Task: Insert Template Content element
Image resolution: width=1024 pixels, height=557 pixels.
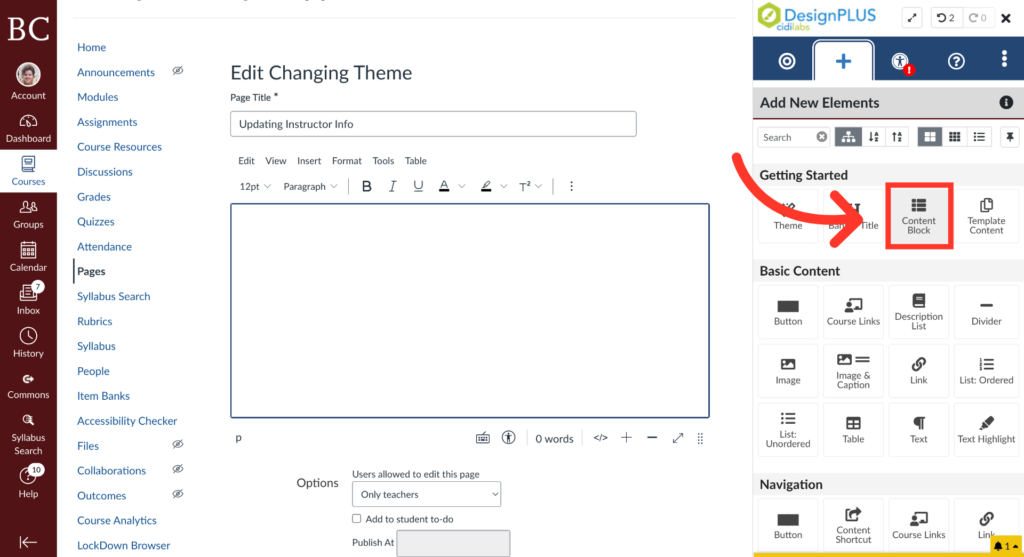Action: pos(986,215)
